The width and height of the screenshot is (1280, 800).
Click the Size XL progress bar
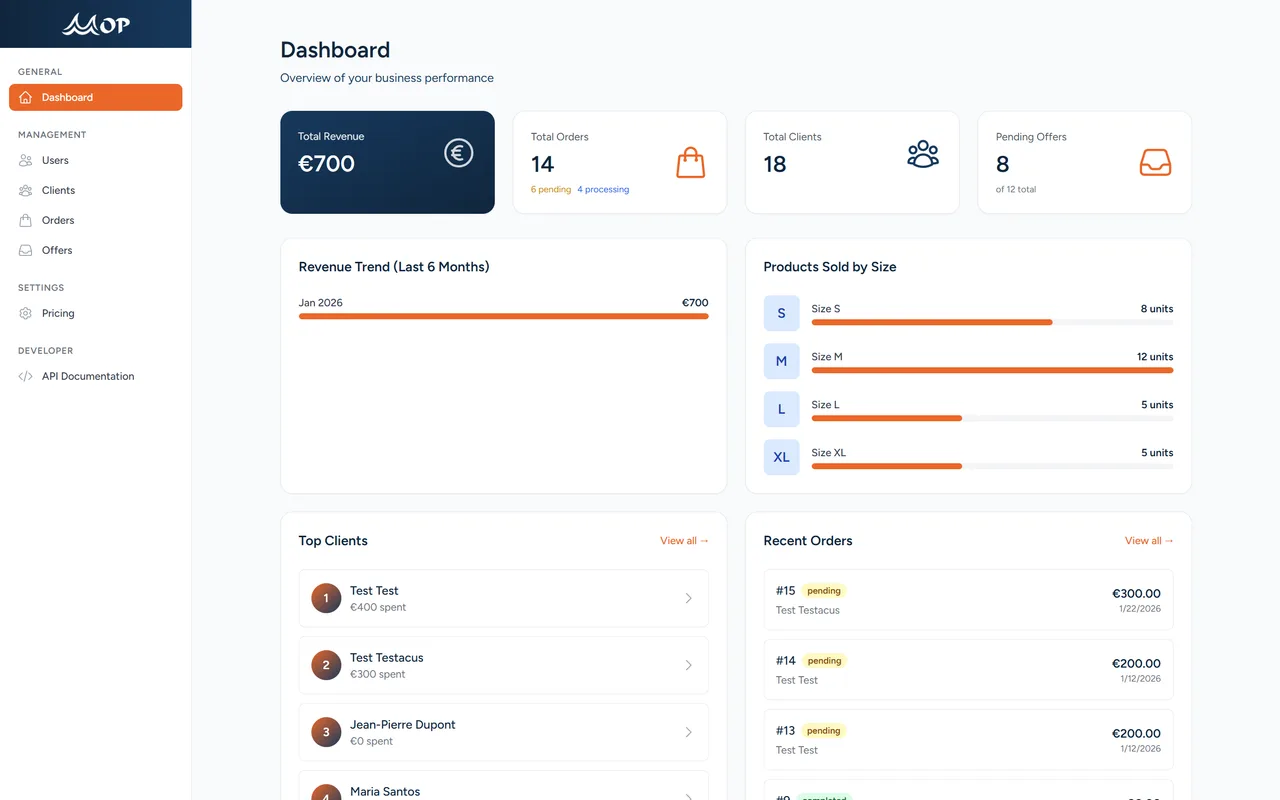992,466
